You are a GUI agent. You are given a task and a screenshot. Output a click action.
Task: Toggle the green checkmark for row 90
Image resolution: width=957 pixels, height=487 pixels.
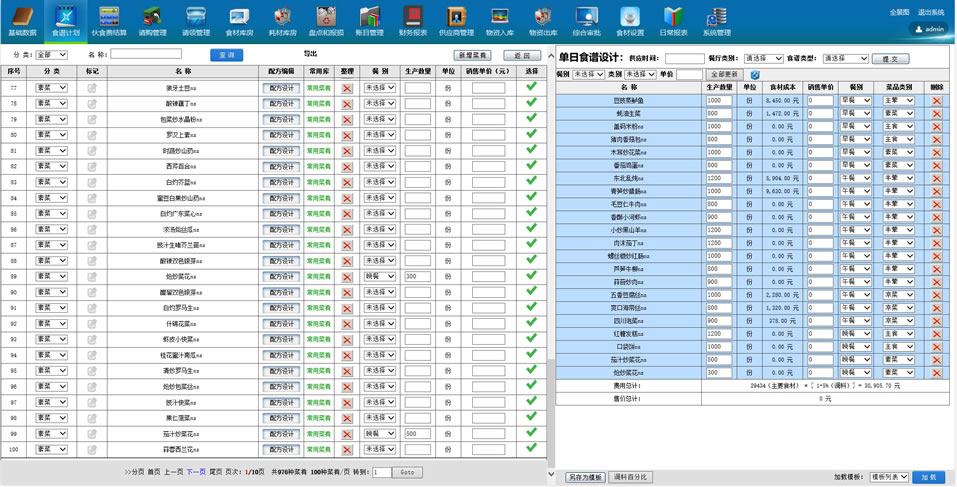531,291
